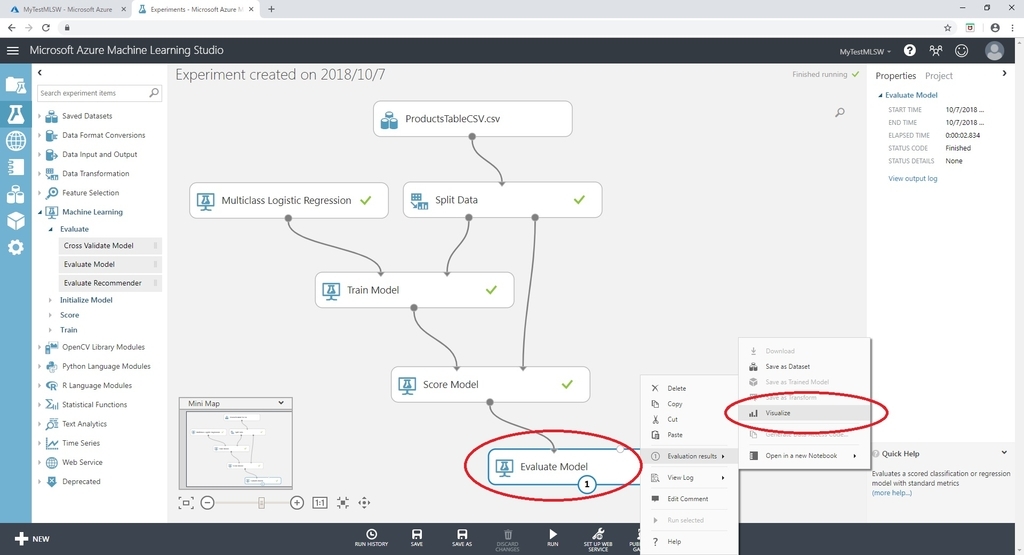This screenshot has width=1024, height=555.
Task: Select Help in the context menu
Action: [690, 541]
